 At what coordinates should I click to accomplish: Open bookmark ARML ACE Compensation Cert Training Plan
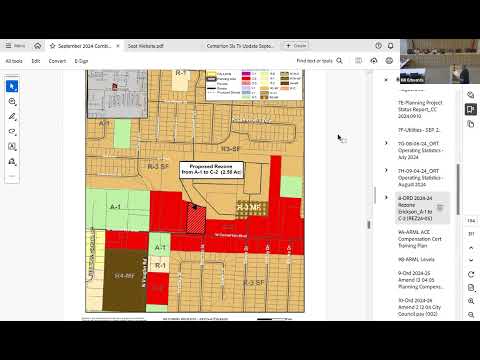pos(420,239)
